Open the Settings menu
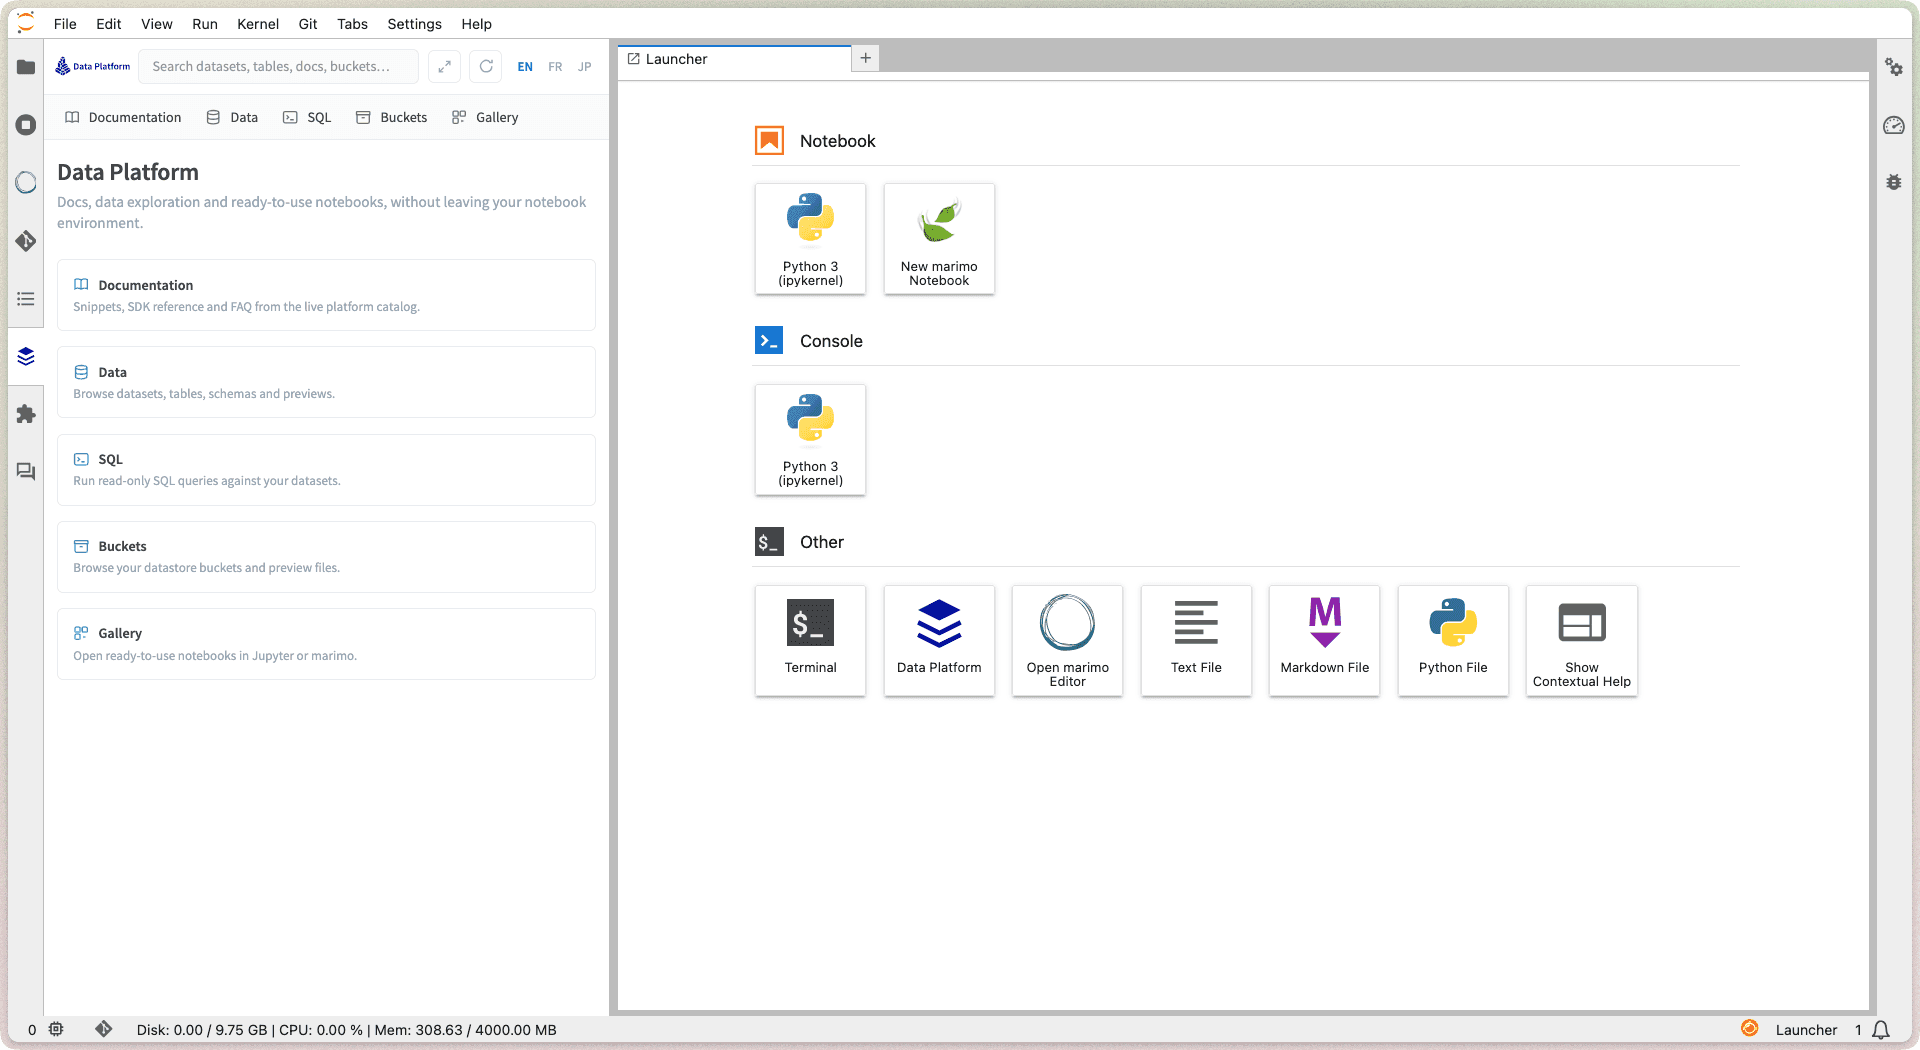 (415, 24)
